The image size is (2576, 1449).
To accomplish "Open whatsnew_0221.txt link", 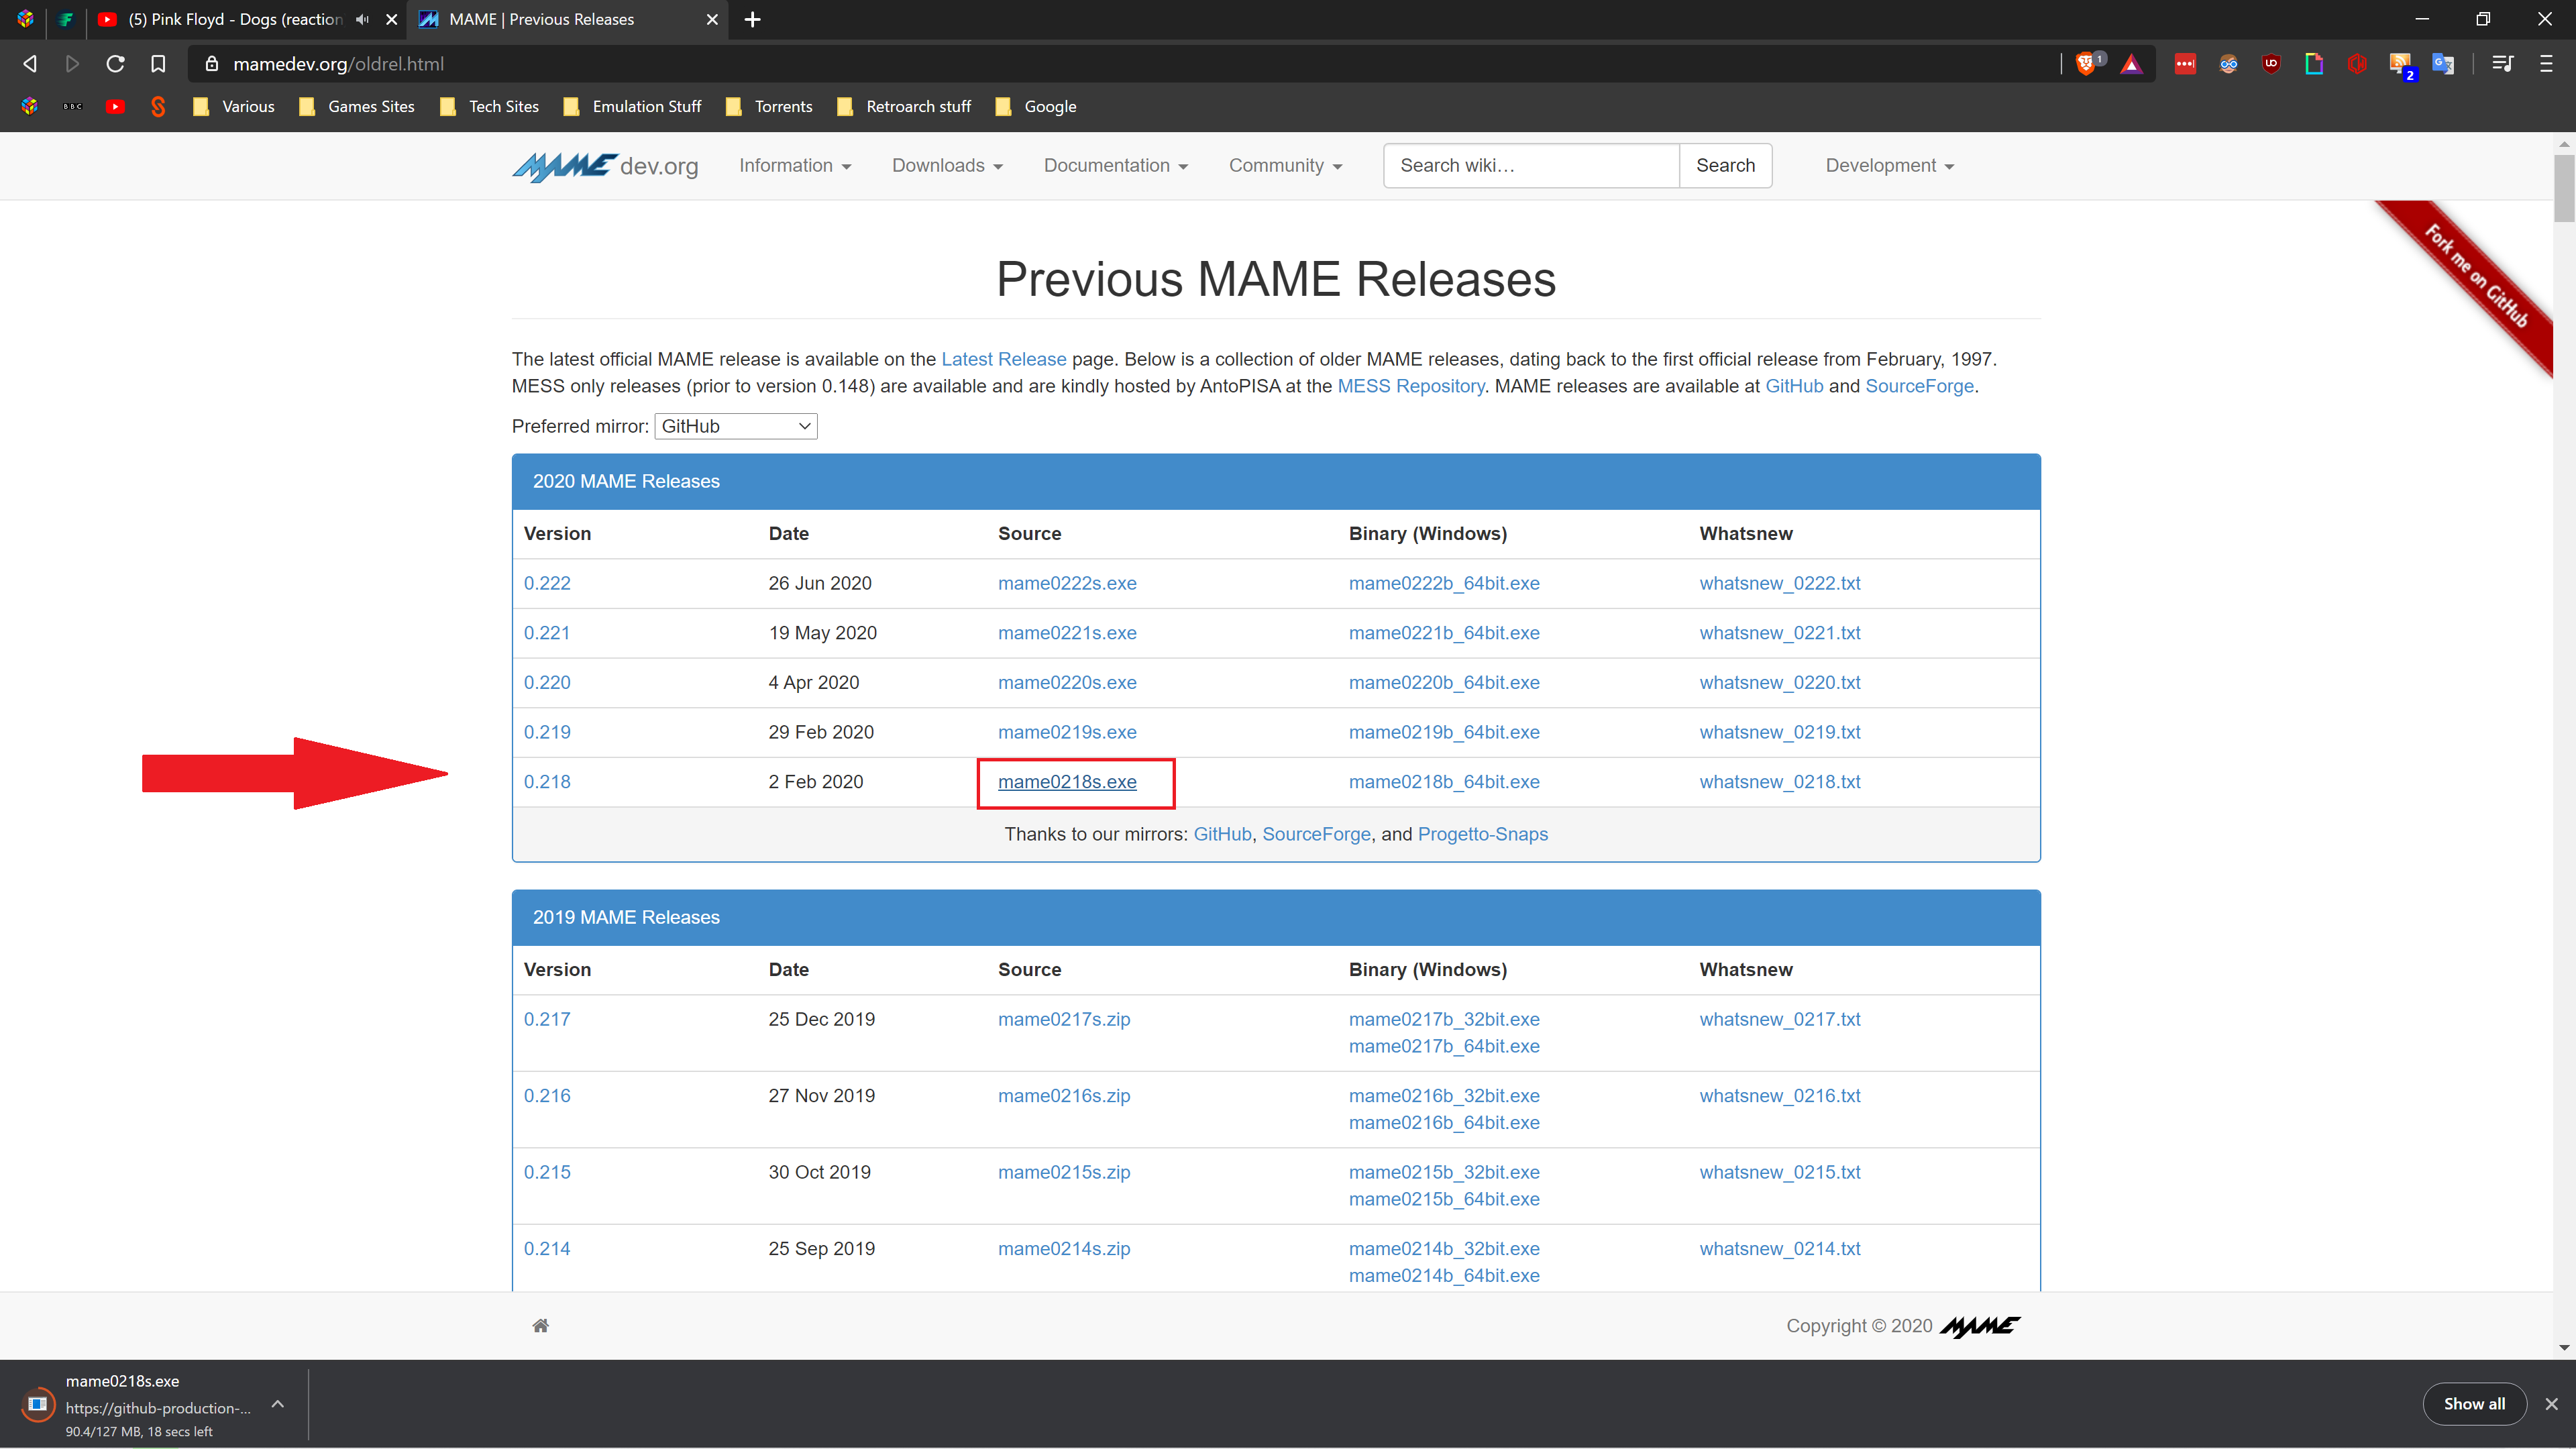I will 1779,633.
